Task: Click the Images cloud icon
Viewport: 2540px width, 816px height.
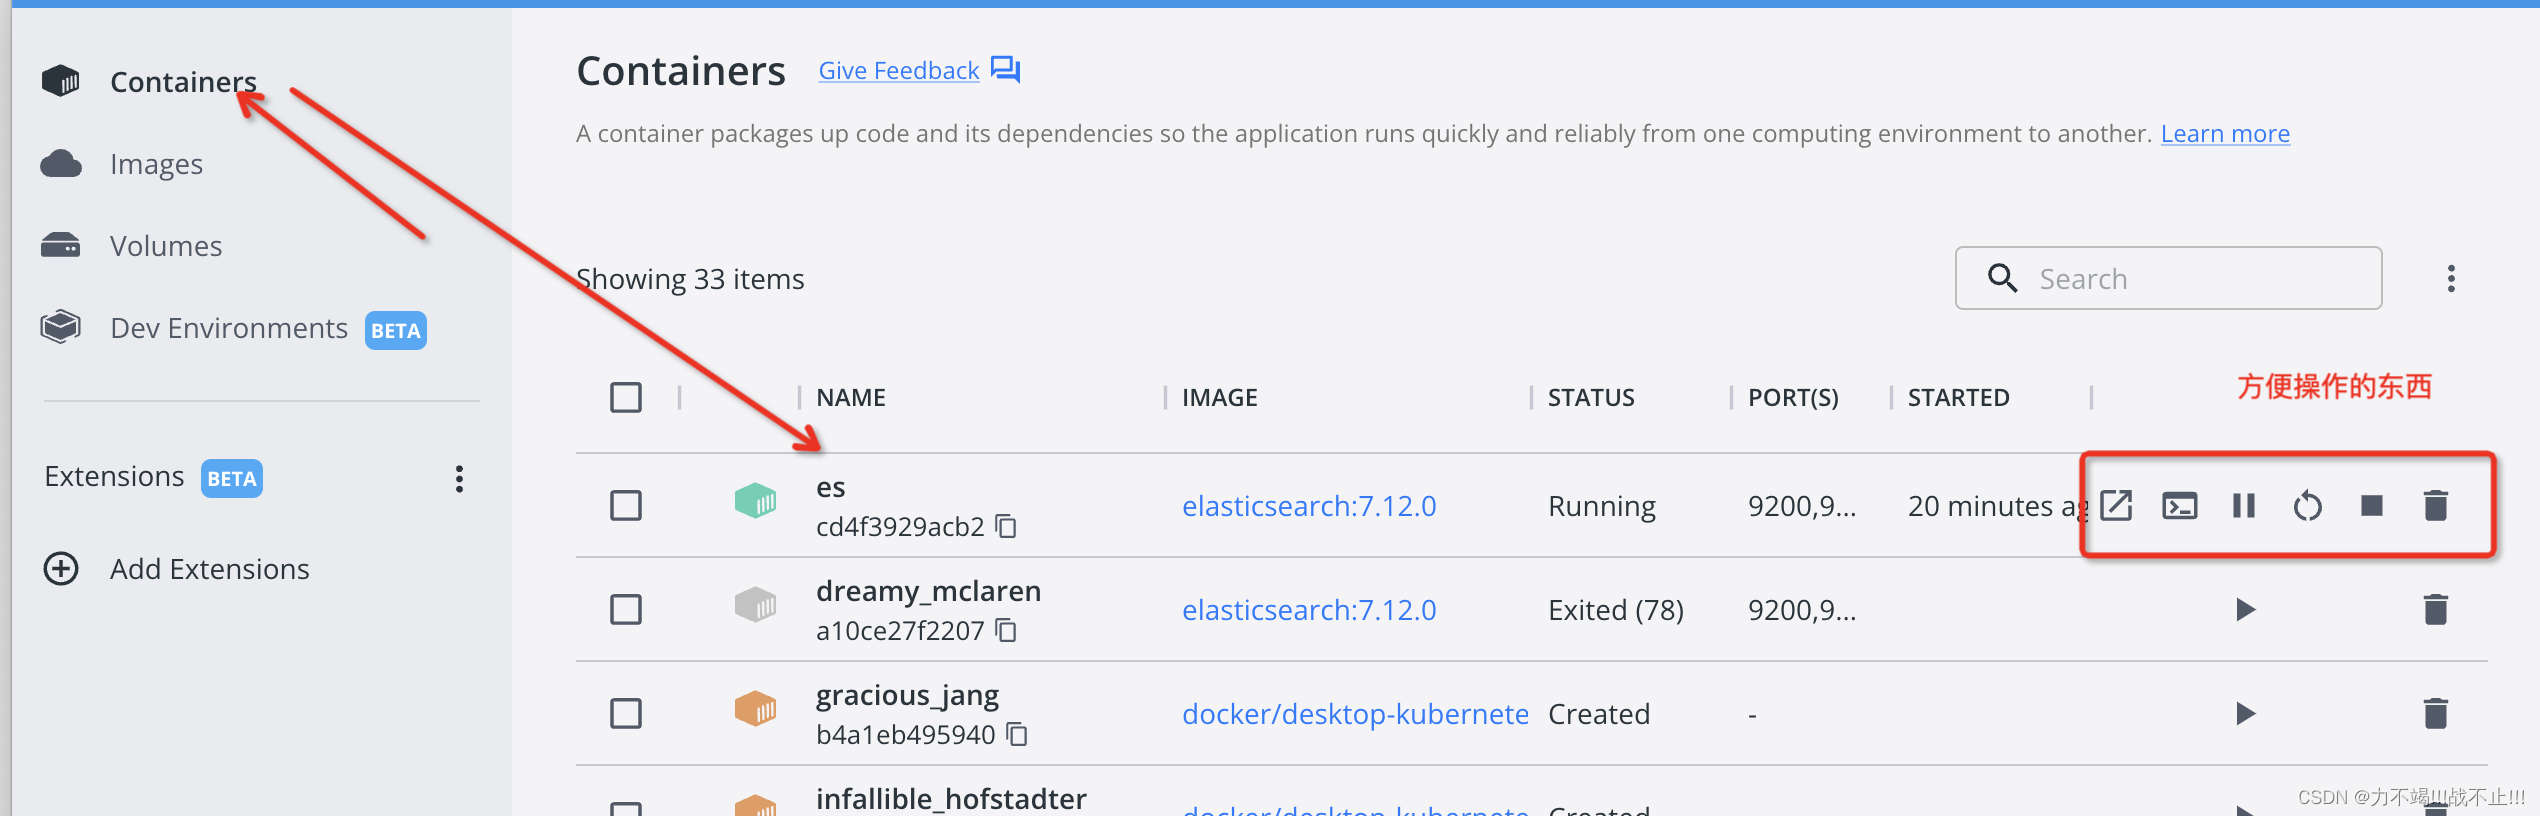Action: pos(61,163)
